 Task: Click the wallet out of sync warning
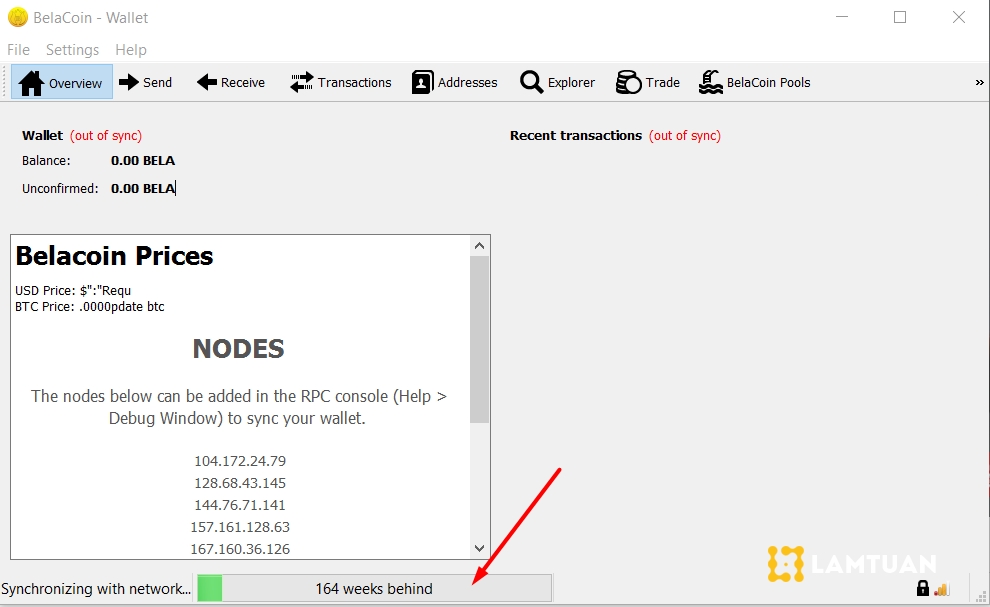pyautogui.click(x=106, y=136)
